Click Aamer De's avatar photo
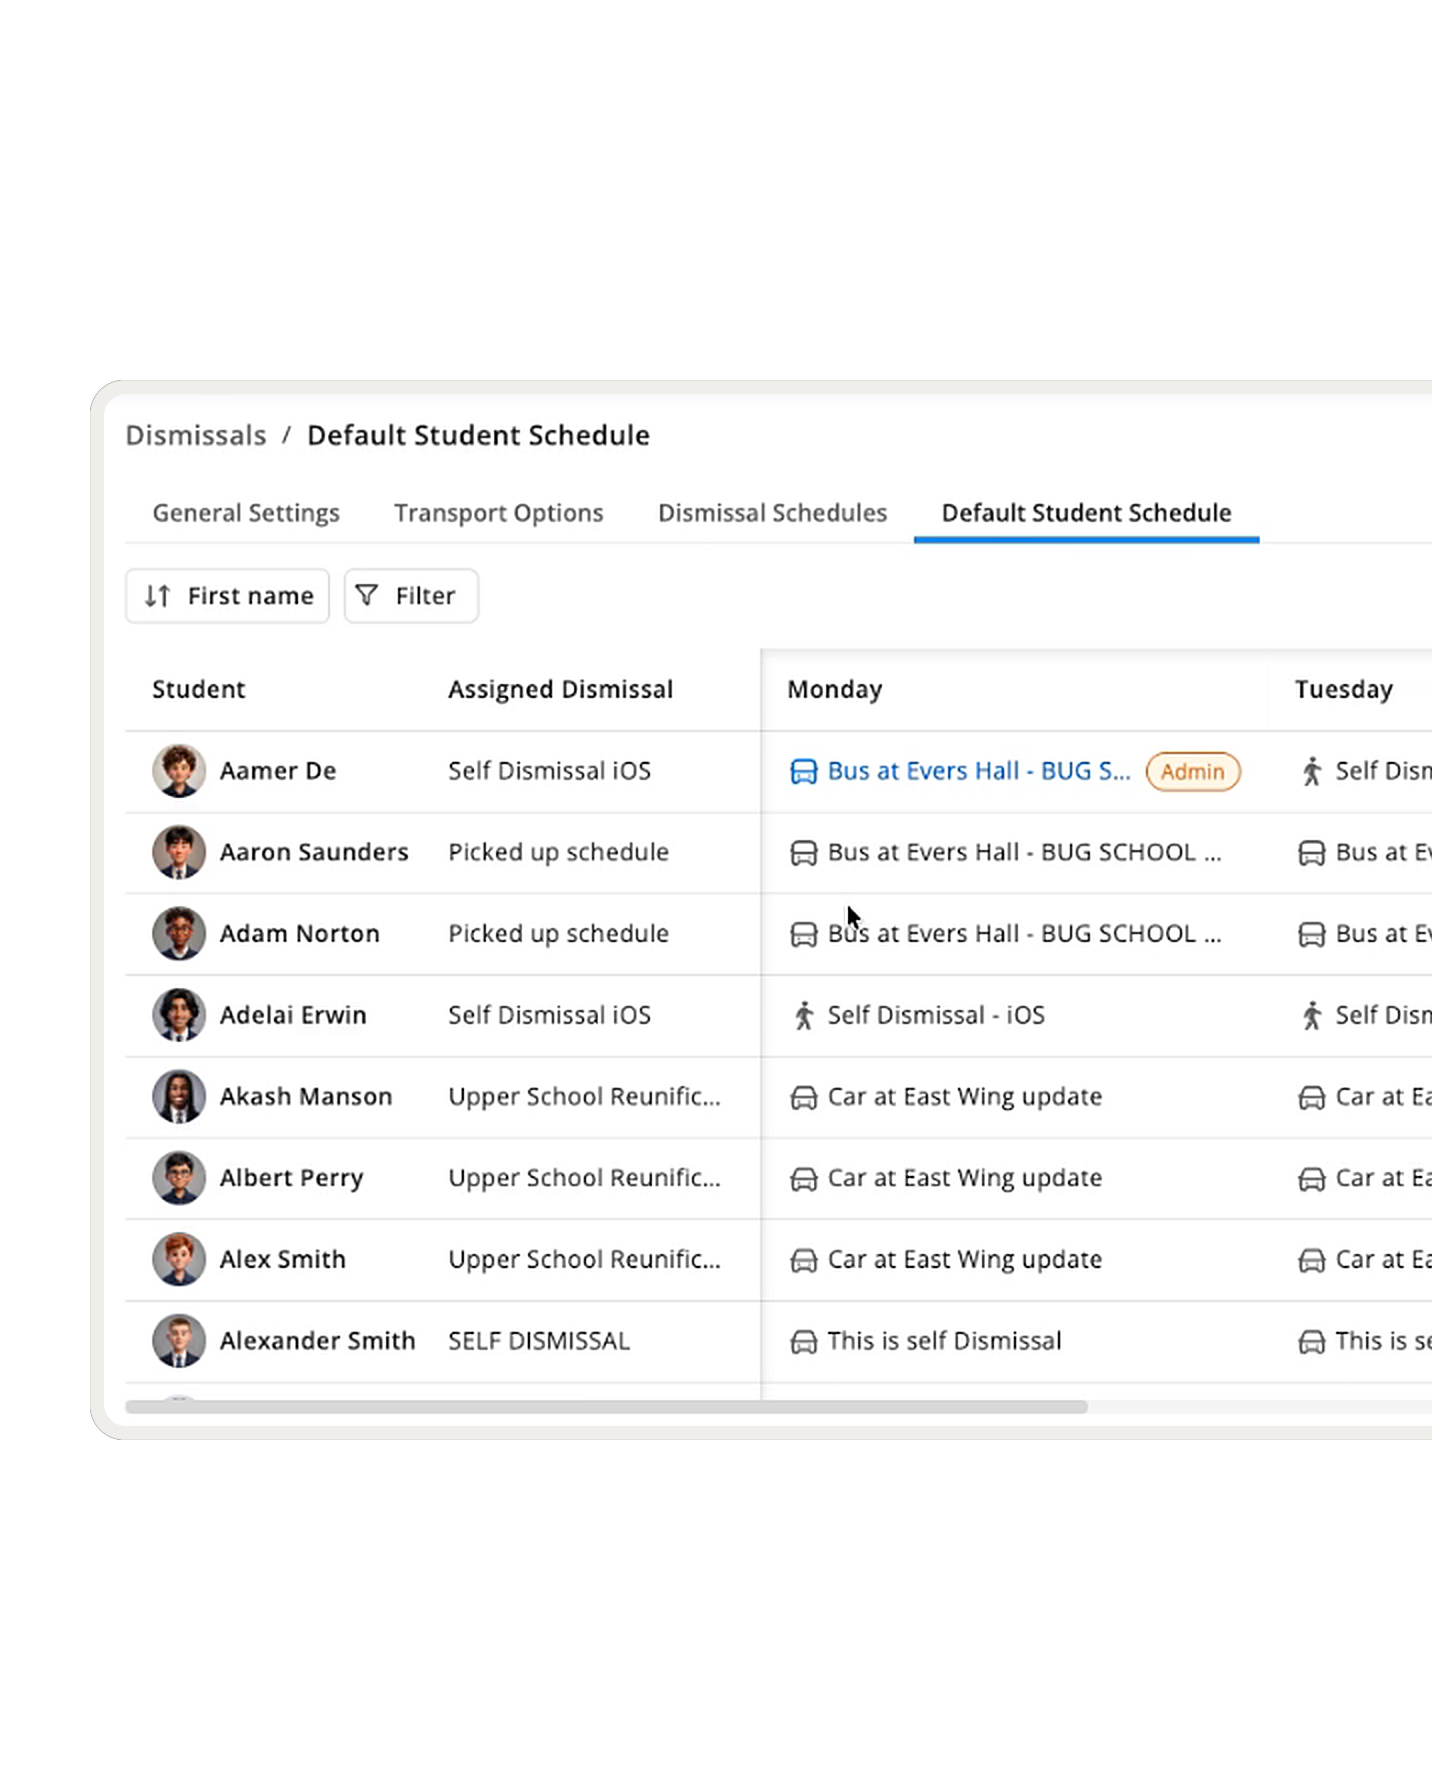Image resolution: width=1432 pixels, height=1790 pixels. point(179,771)
